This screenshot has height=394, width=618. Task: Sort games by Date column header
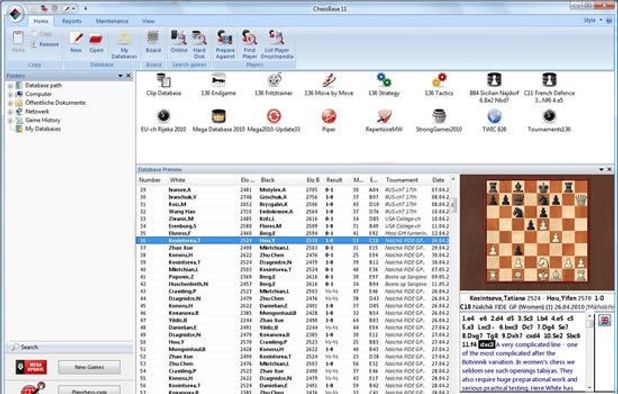[x=439, y=180]
